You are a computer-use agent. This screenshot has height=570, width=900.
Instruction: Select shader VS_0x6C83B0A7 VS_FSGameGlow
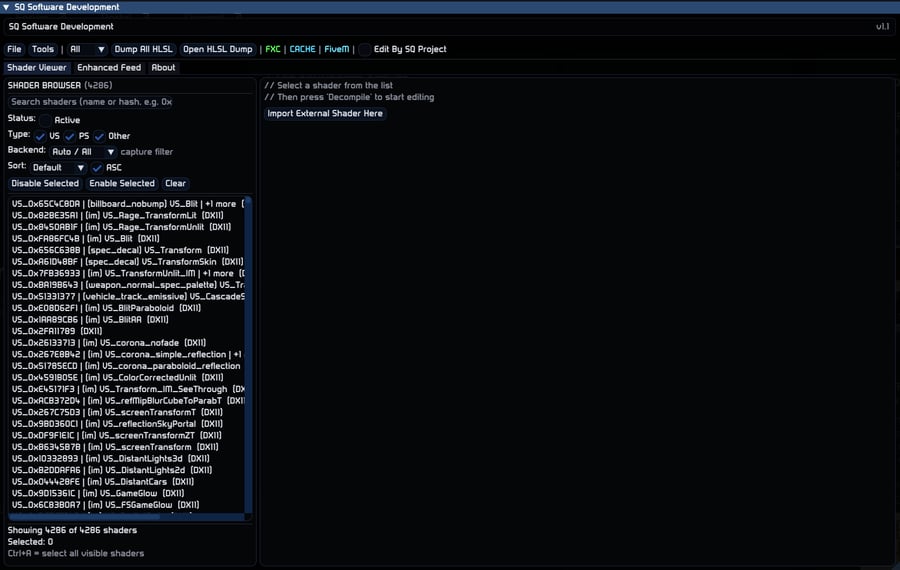[127, 505]
